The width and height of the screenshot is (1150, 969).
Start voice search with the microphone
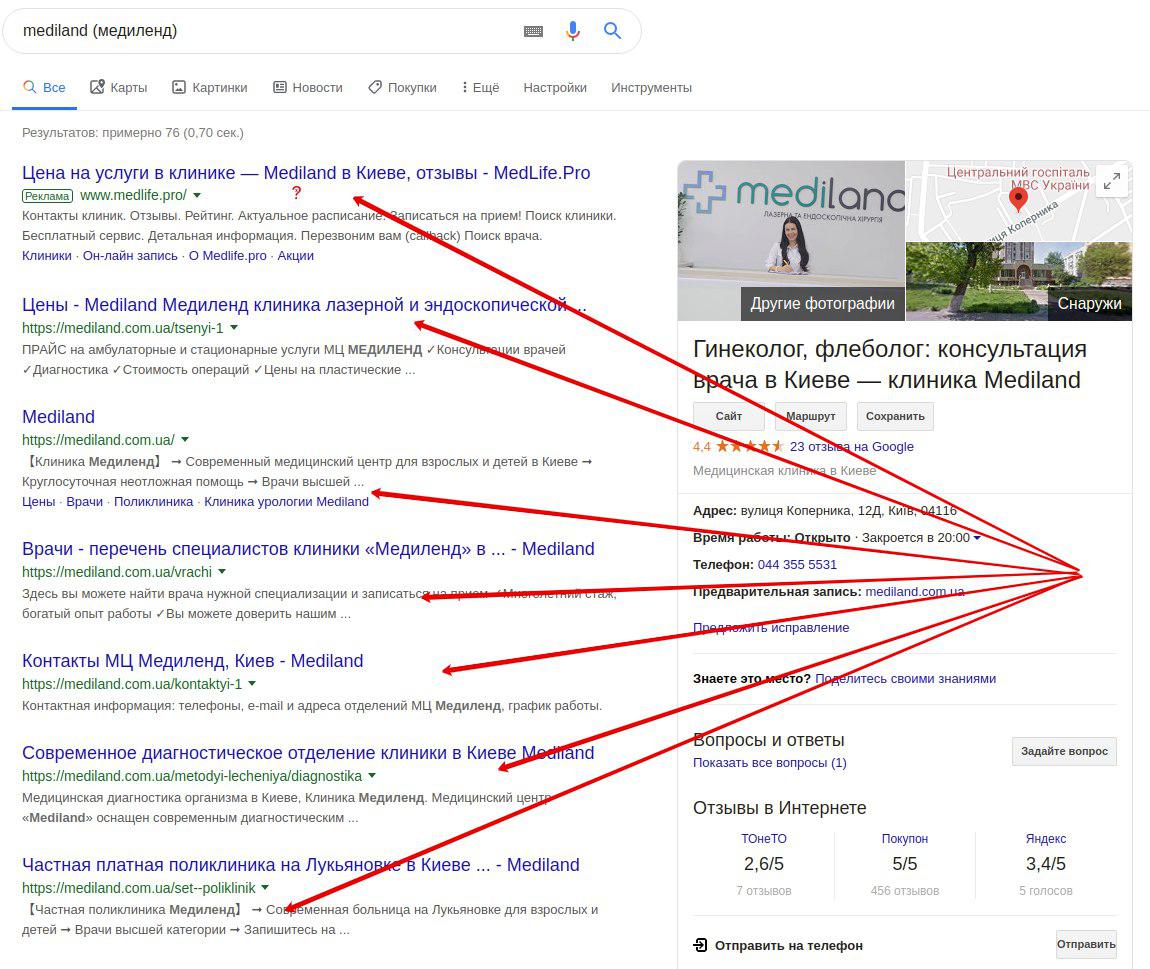[x=573, y=31]
